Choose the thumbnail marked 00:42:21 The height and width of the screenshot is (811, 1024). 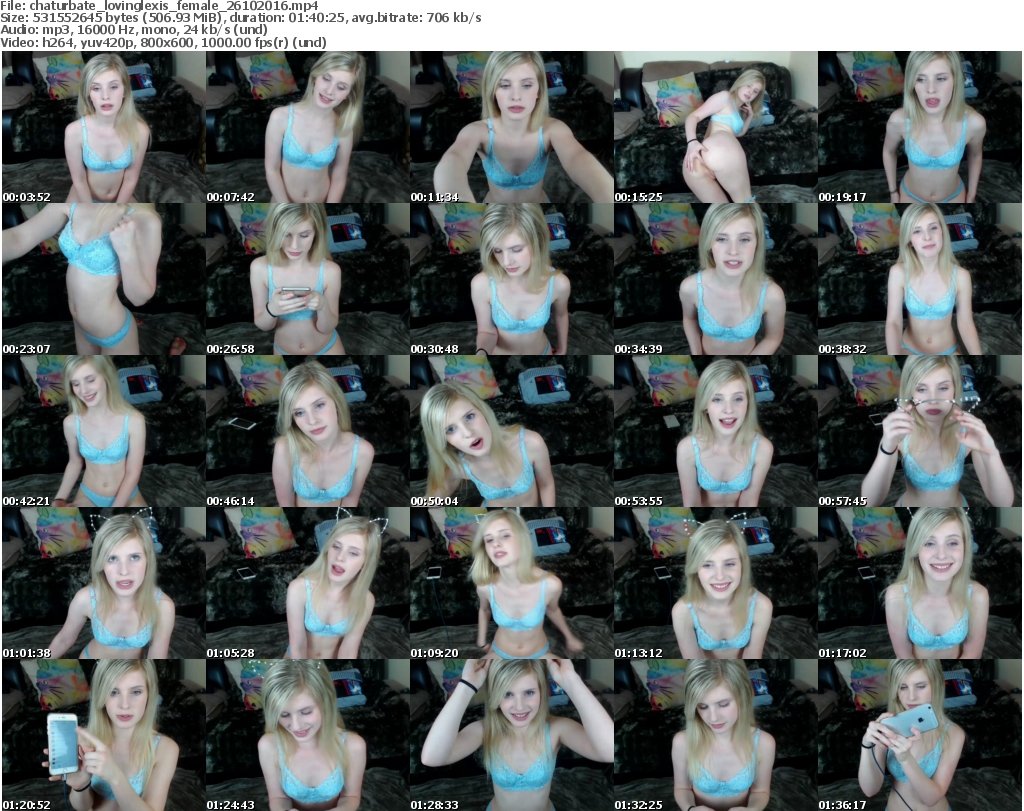click(104, 432)
